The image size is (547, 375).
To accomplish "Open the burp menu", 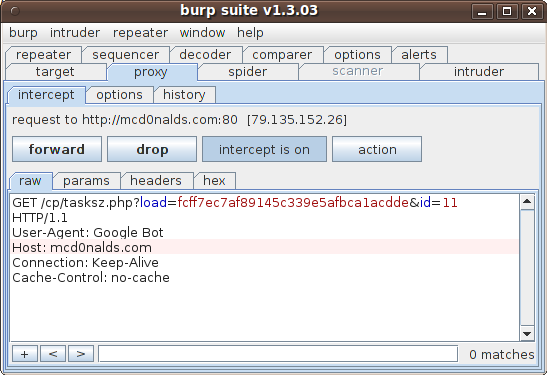I will click(x=23, y=33).
